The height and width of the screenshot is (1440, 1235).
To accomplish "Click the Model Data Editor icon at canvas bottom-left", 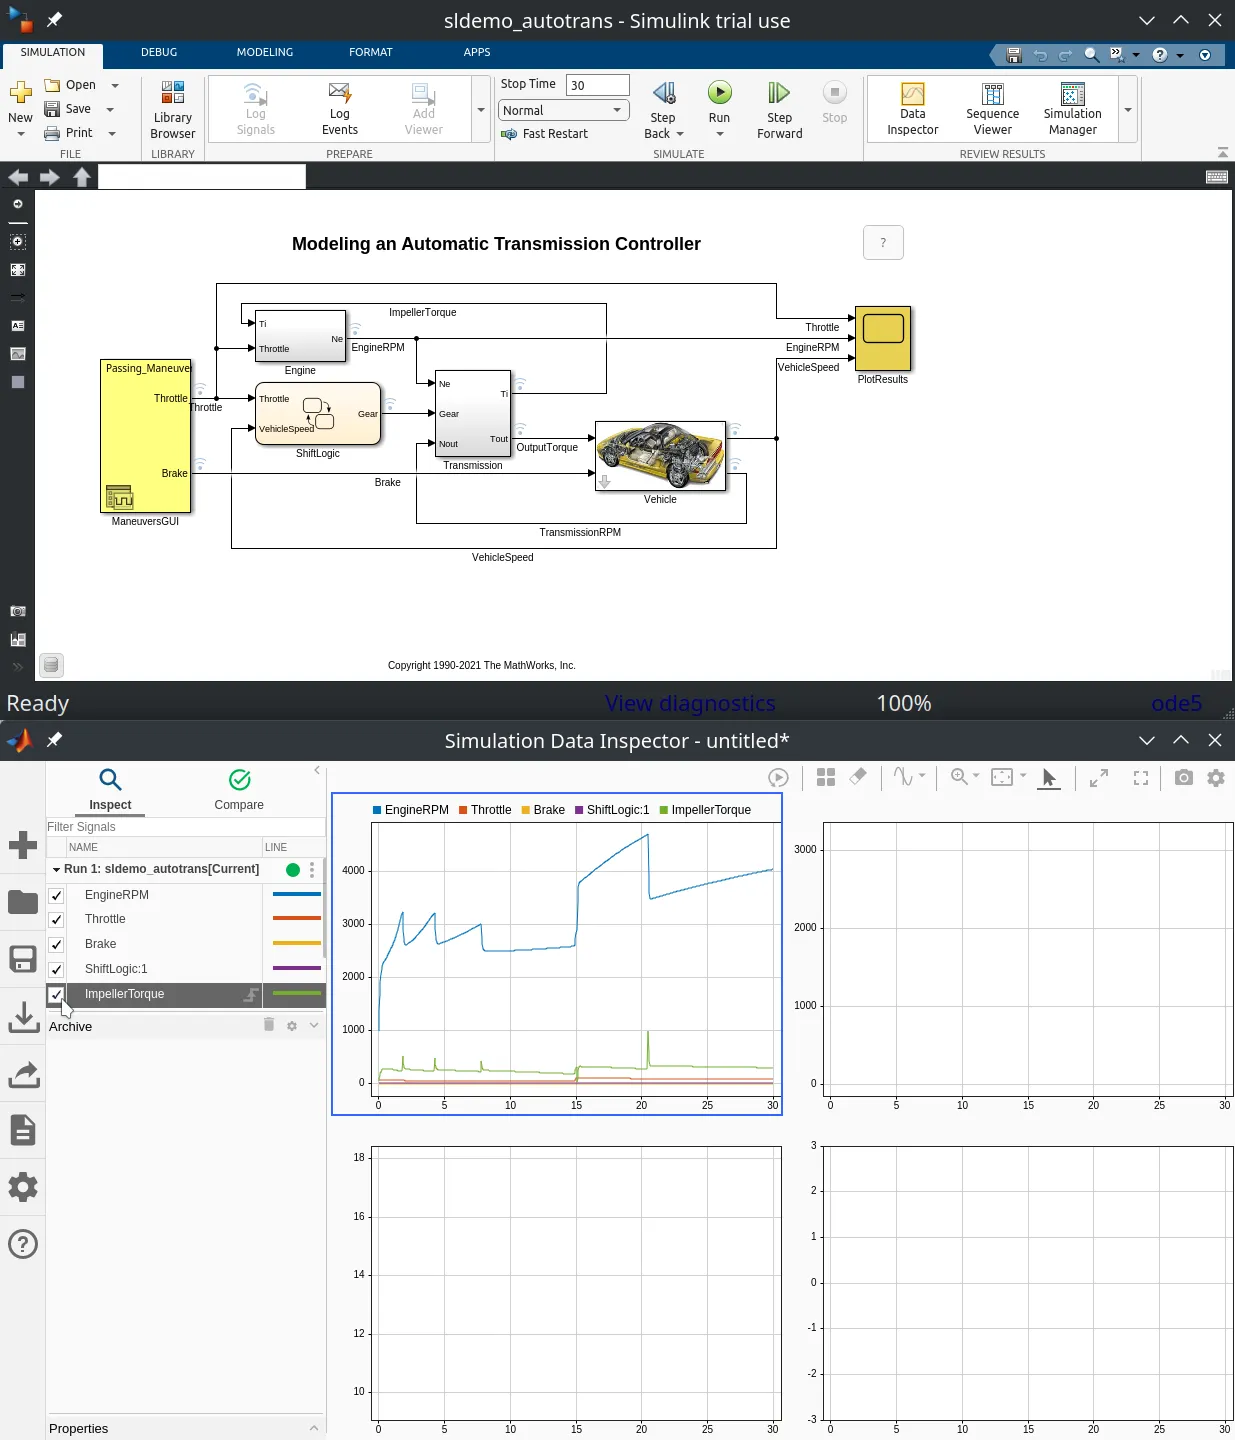I will (x=51, y=664).
